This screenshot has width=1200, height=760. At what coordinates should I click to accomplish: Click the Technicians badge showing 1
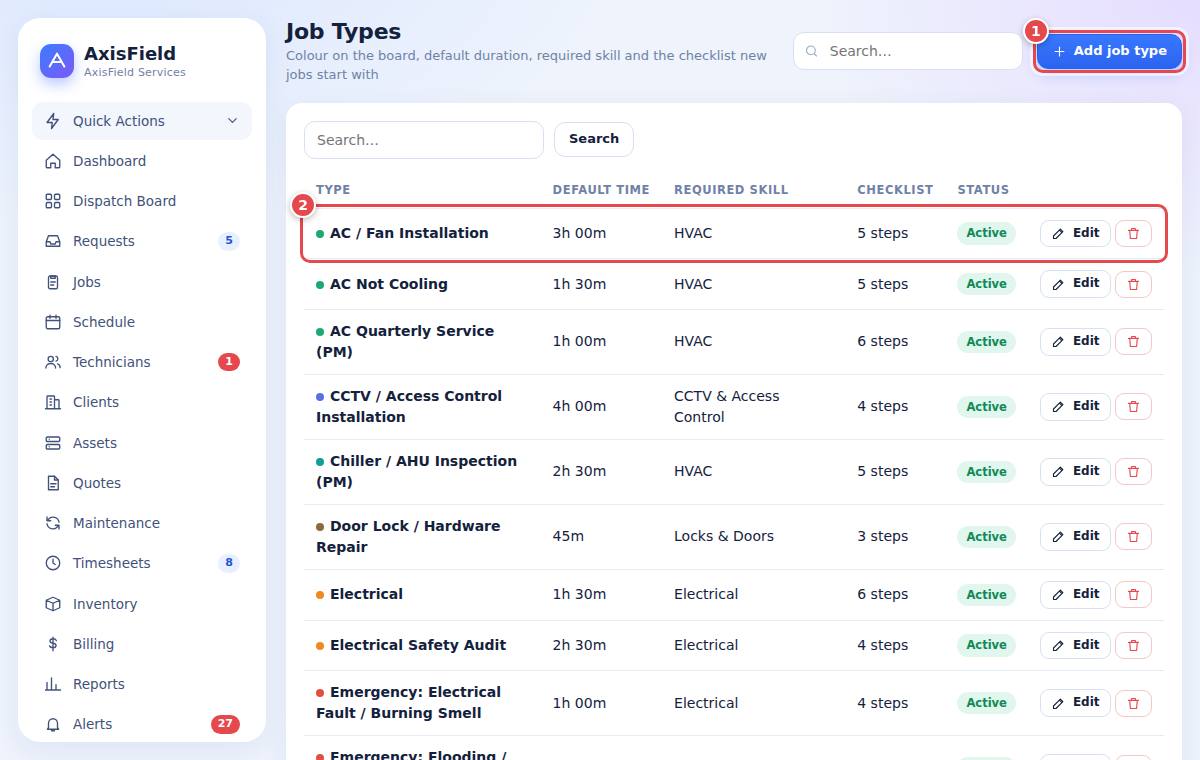pyautogui.click(x=229, y=362)
